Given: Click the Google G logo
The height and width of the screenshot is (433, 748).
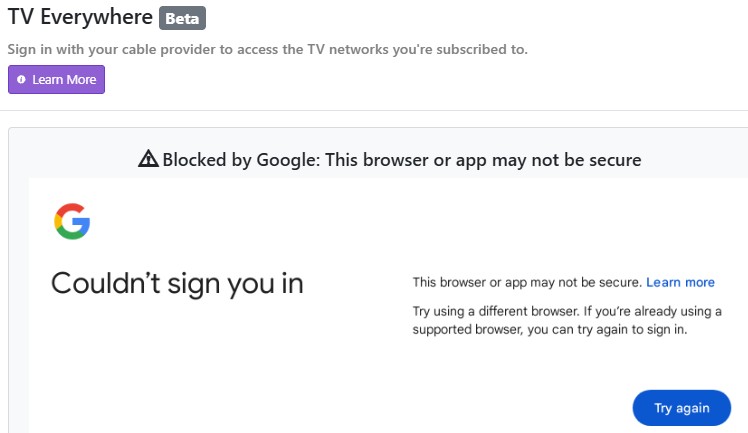Looking at the screenshot, I should (x=72, y=221).
